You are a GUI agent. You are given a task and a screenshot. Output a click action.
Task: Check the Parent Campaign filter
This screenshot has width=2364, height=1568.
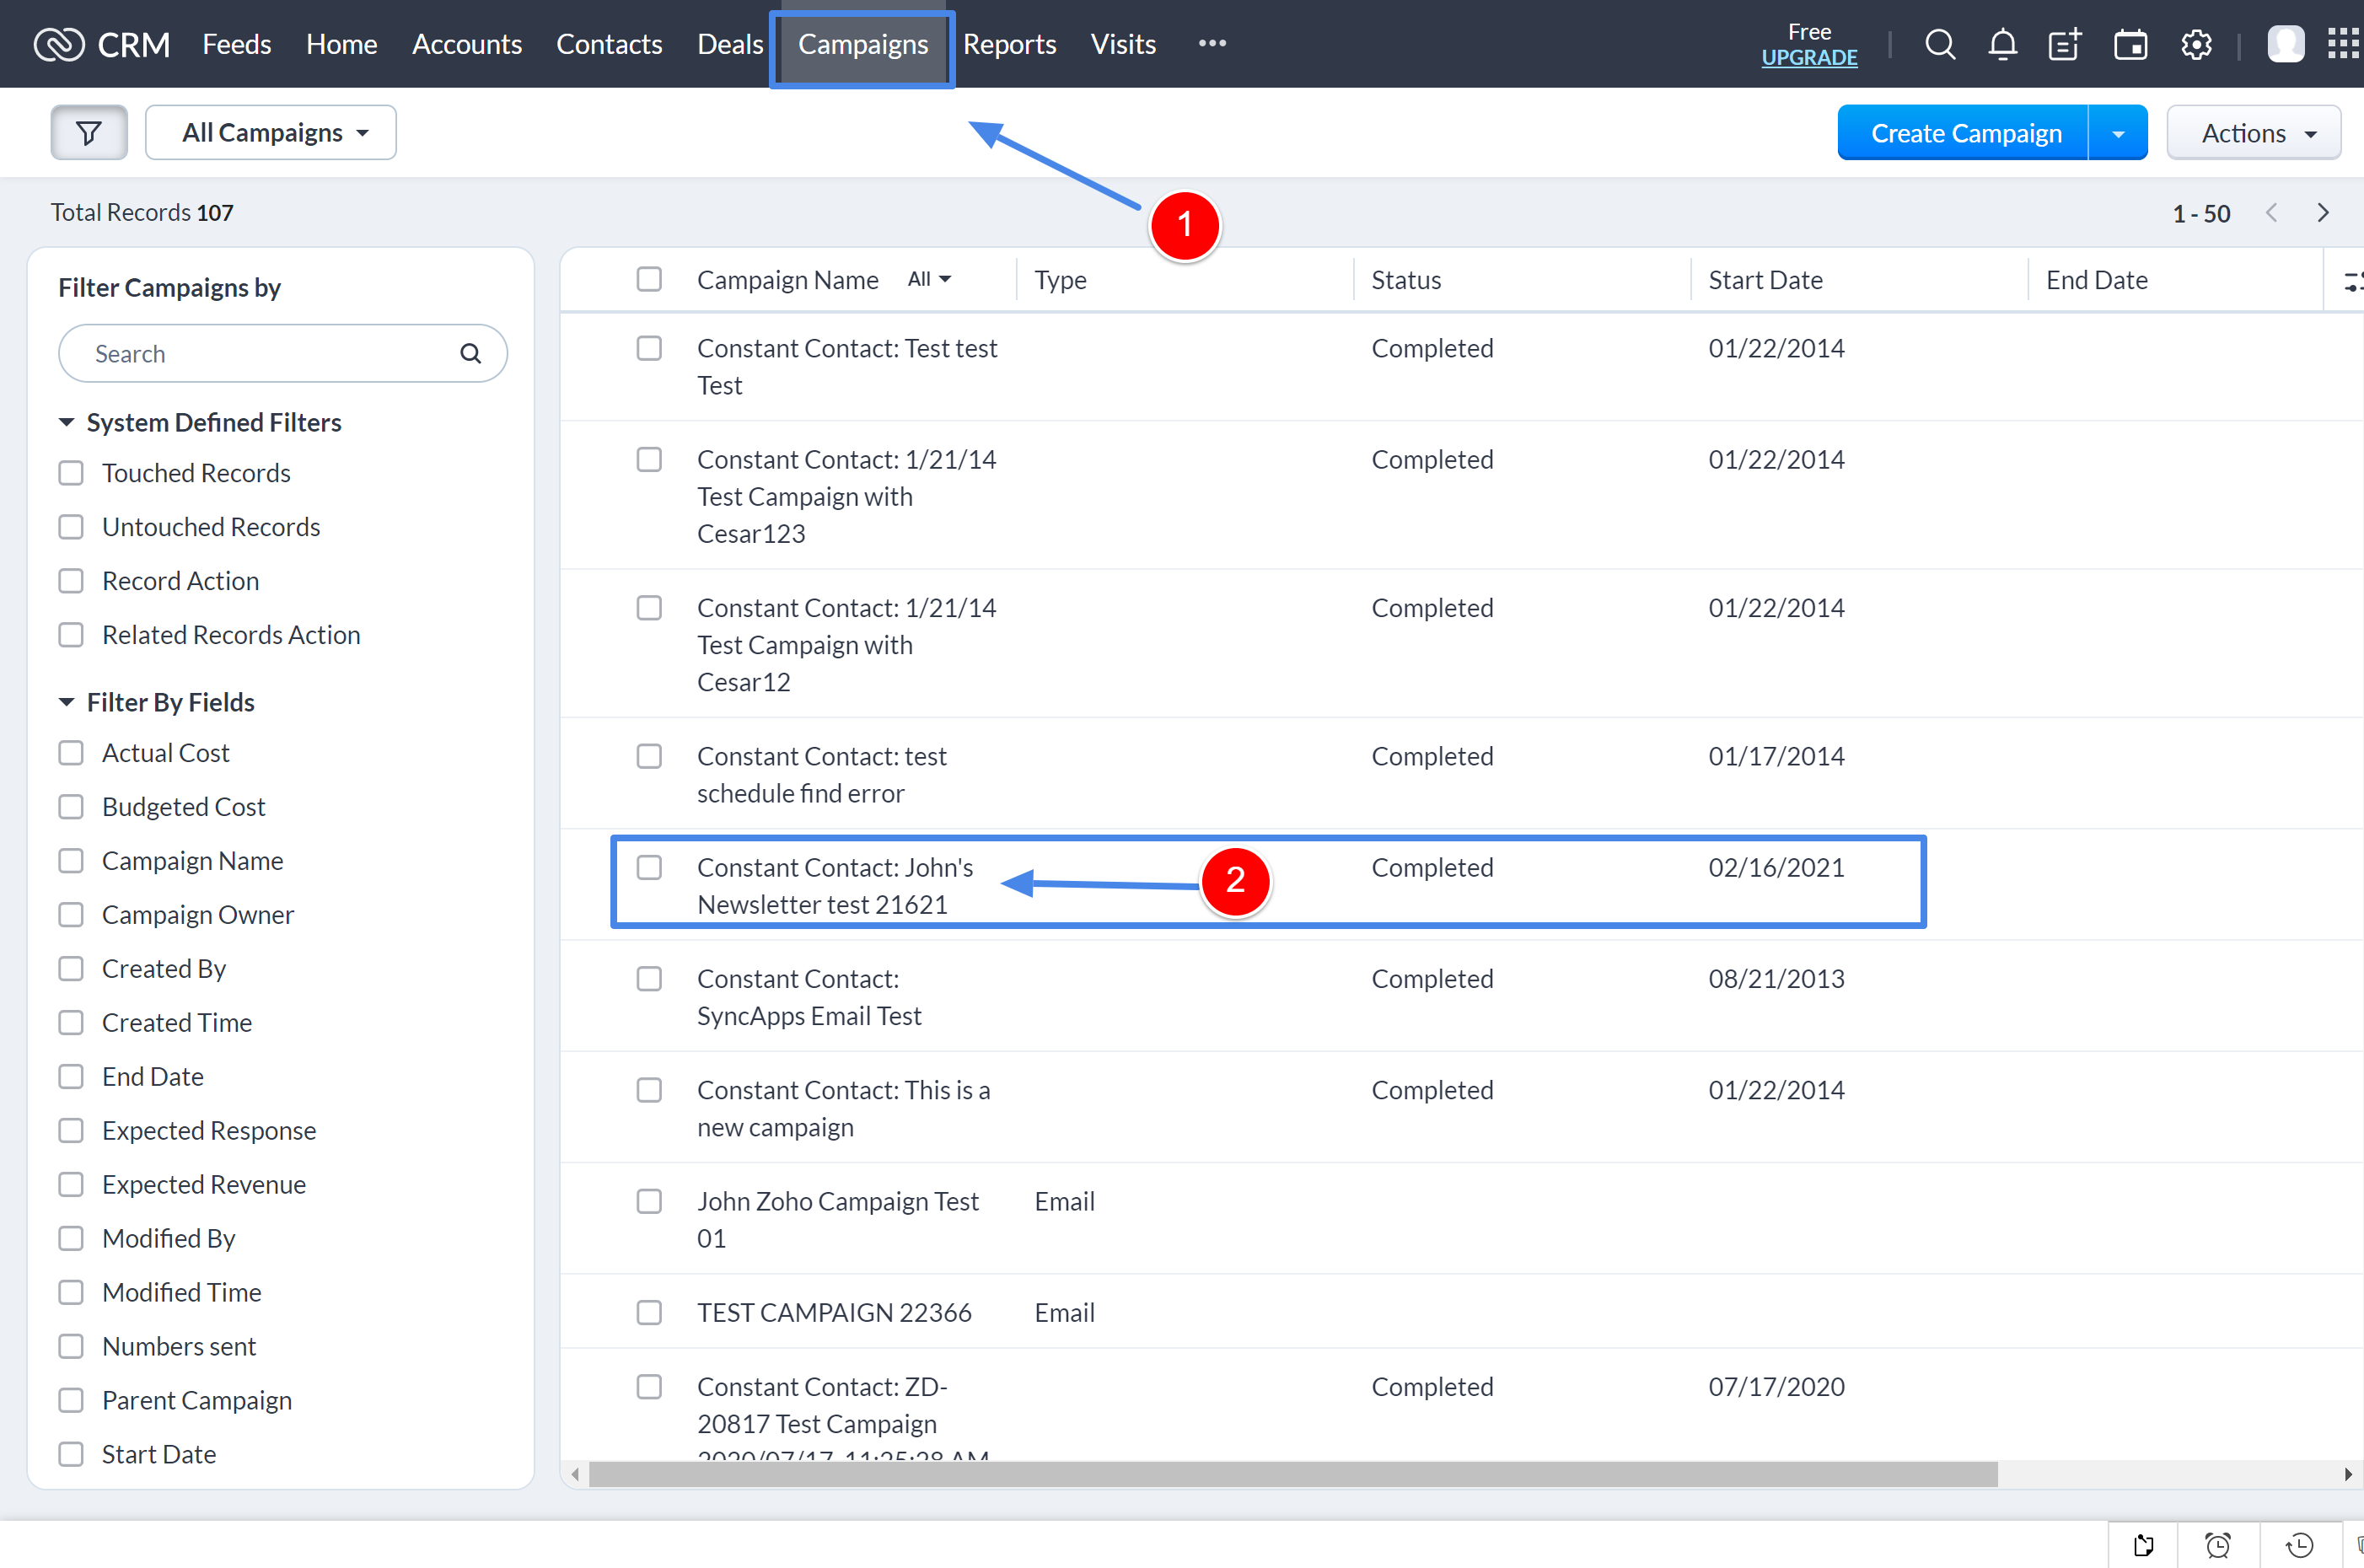[71, 1401]
